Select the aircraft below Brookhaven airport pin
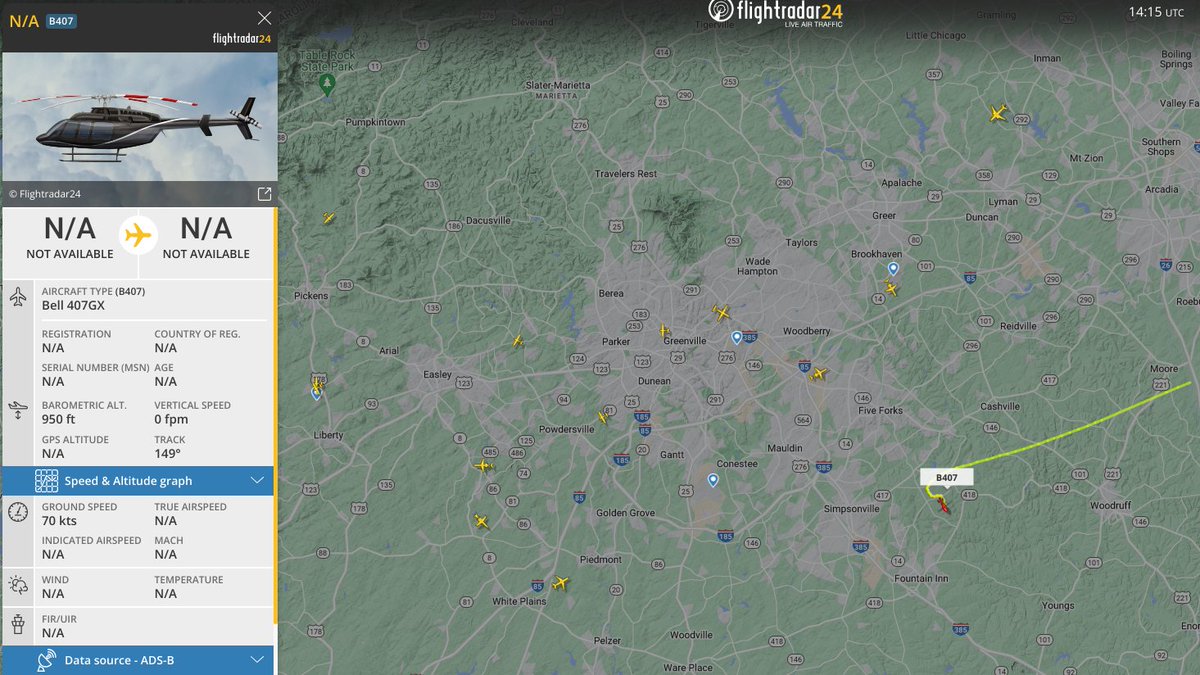This screenshot has height=675, width=1200. click(890, 290)
